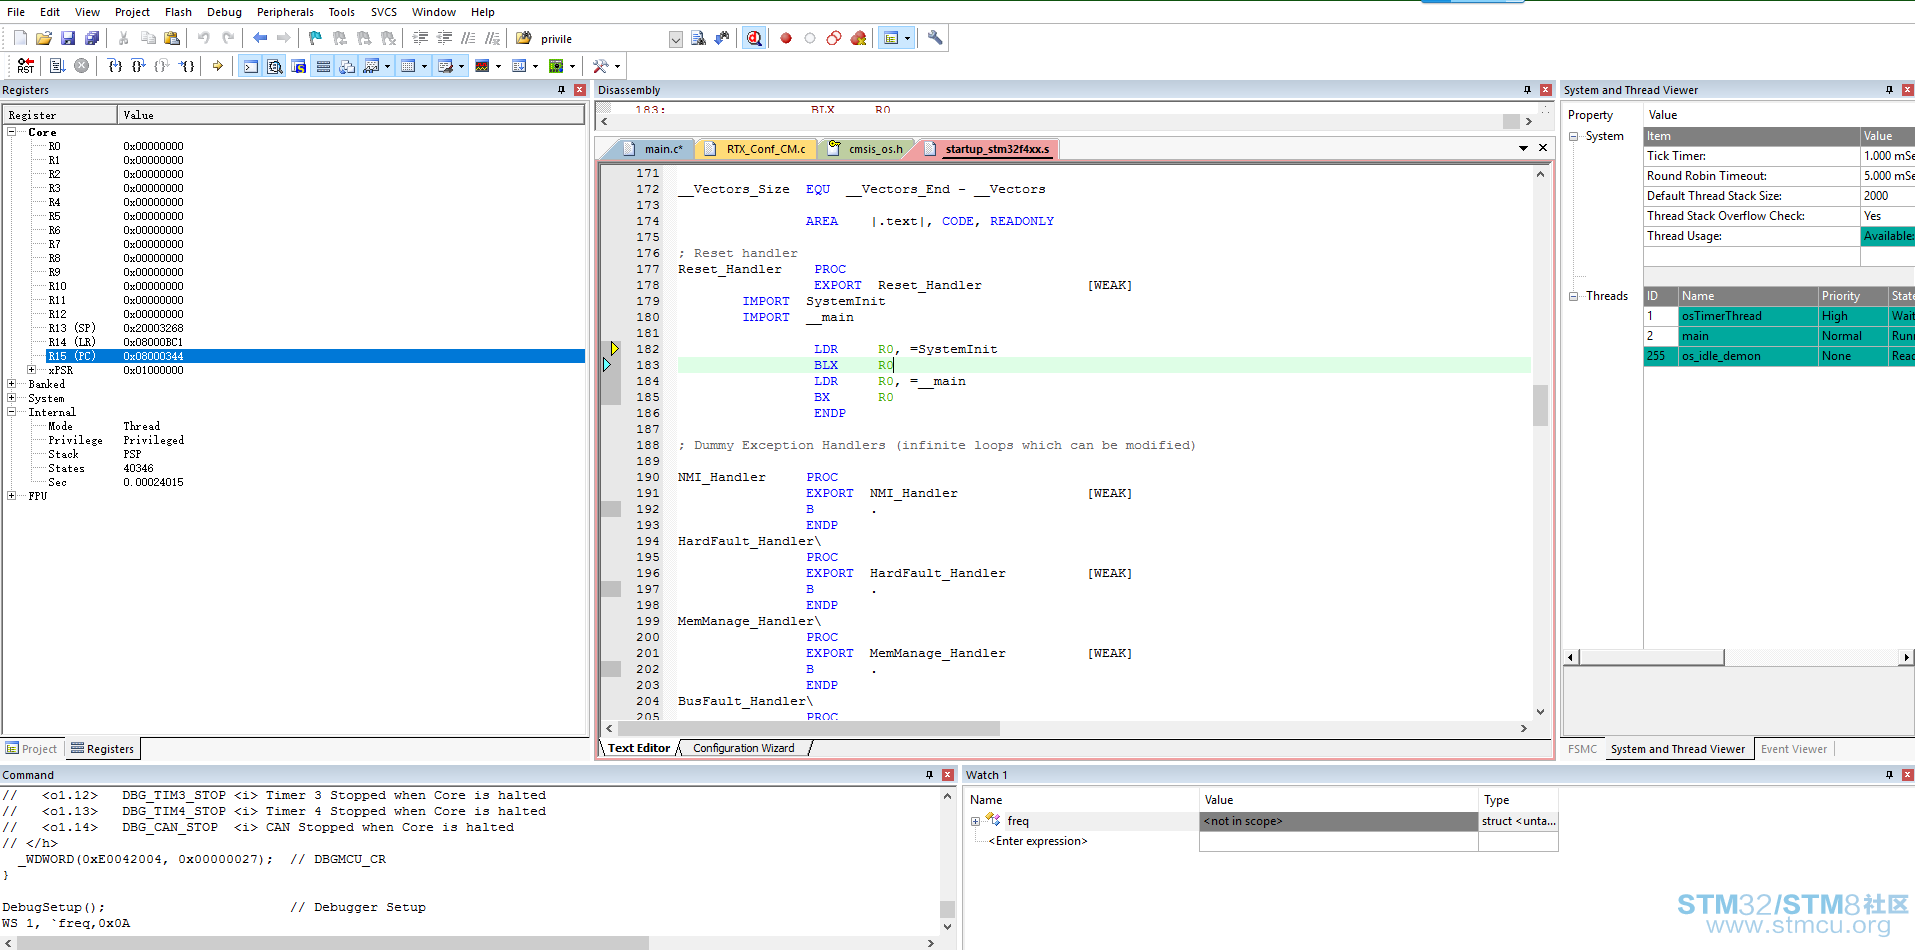Create a new file from toolbar
Viewport: 1915px width, 950px height.
pyautogui.click(x=20, y=38)
